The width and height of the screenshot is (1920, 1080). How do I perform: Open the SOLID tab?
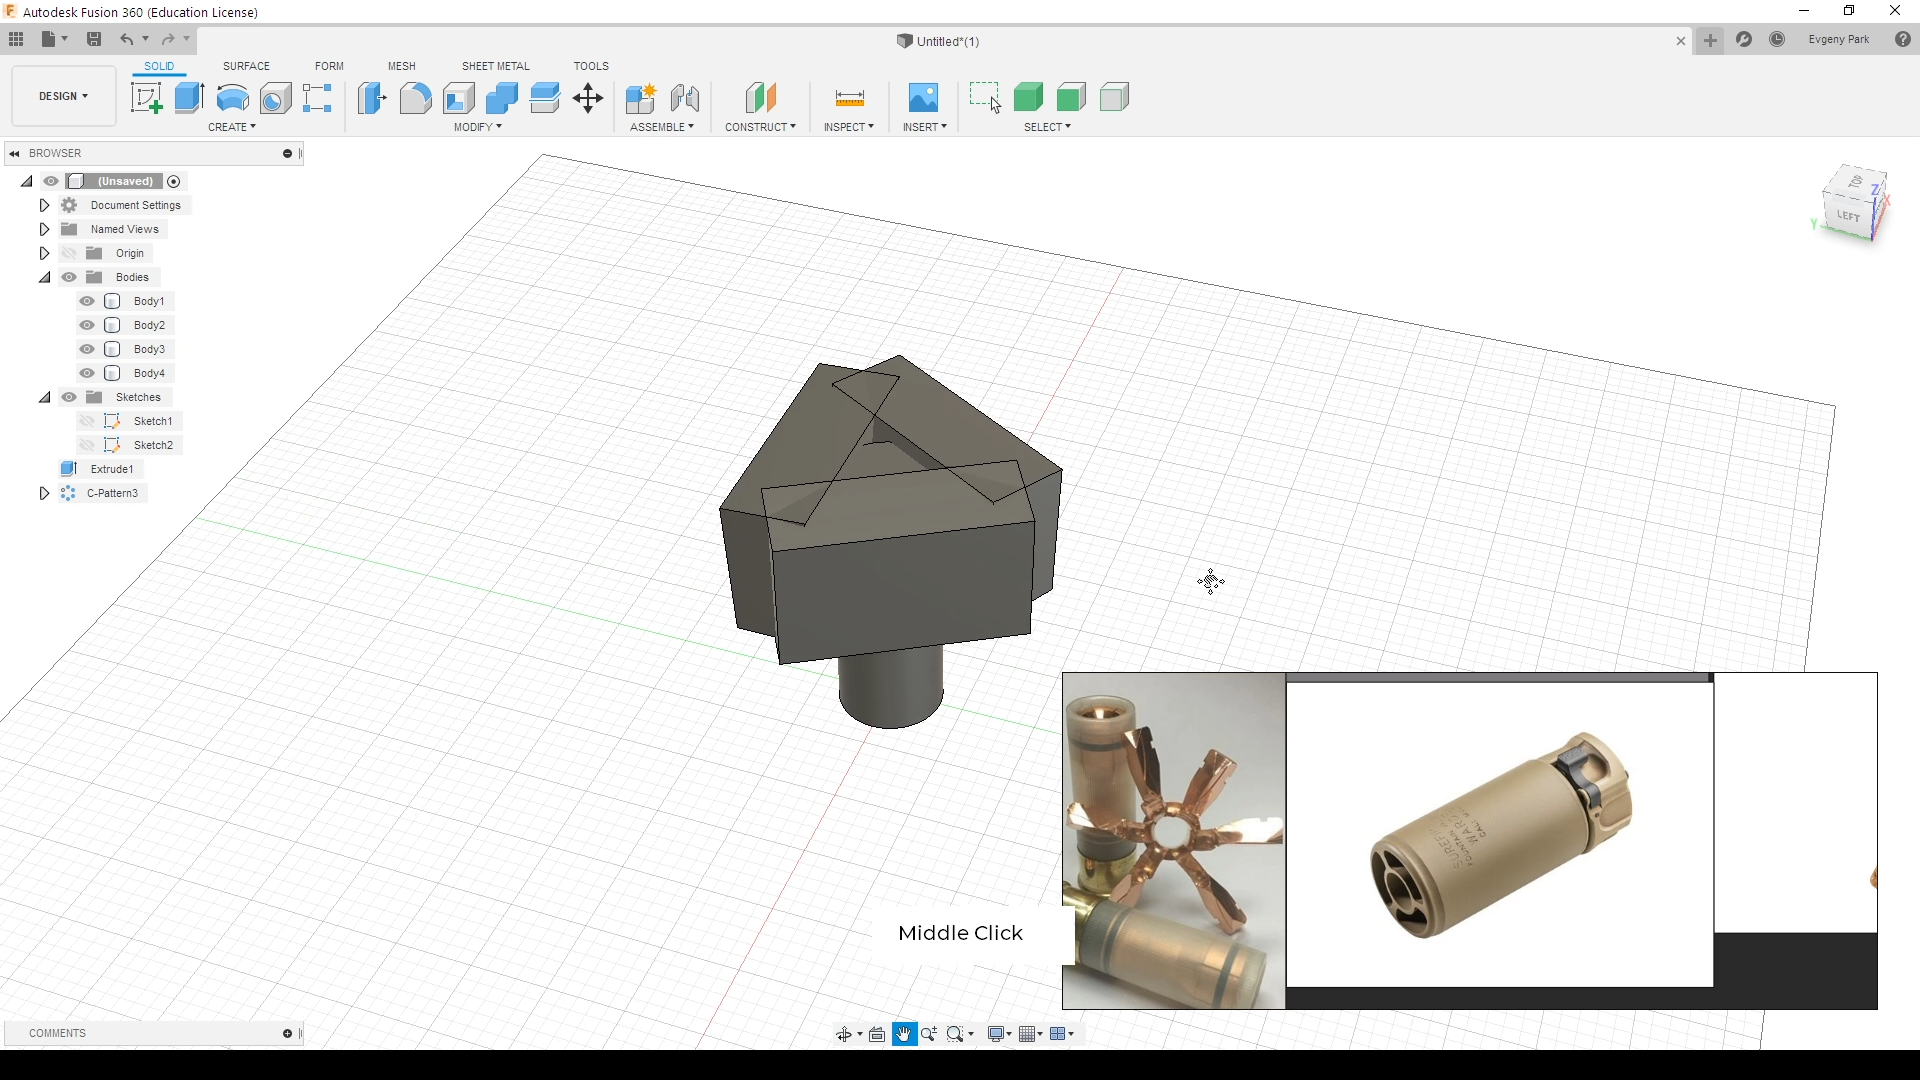[158, 66]
